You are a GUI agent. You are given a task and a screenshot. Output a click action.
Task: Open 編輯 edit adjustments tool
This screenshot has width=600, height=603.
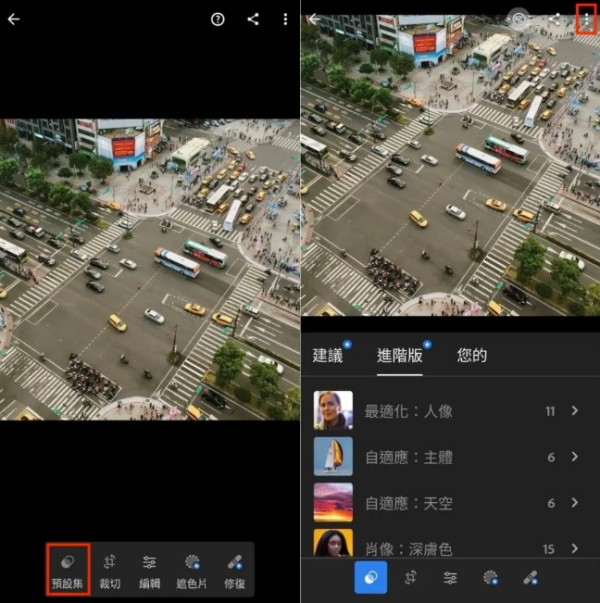(149, 570)
